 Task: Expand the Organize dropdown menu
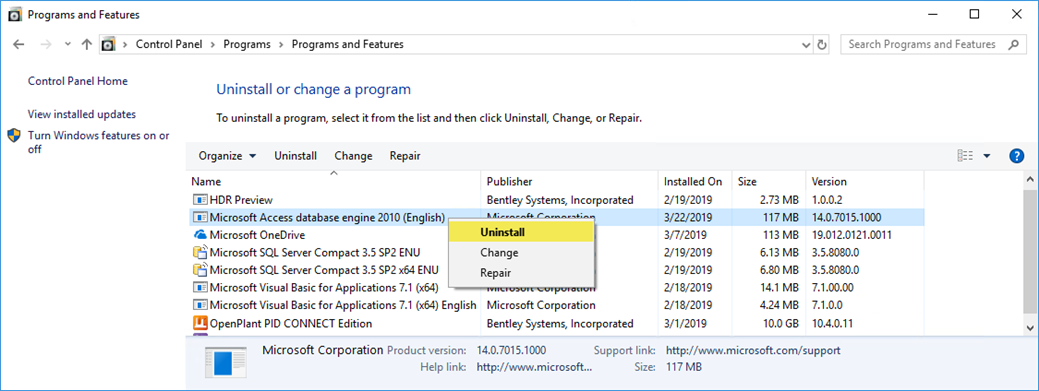227,156
